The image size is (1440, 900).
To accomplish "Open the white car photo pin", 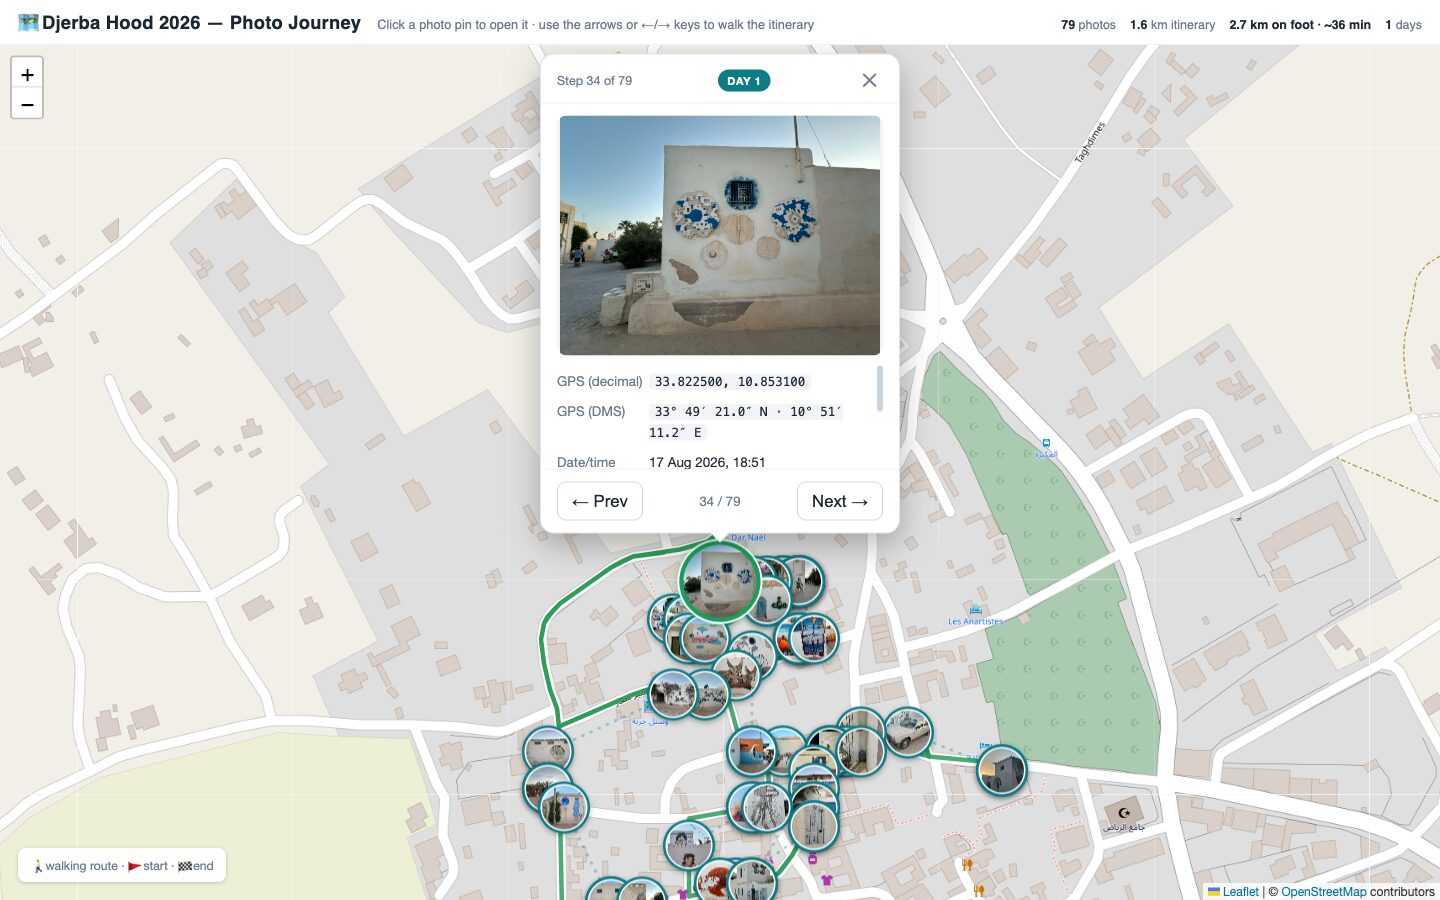I will [907, 731].
